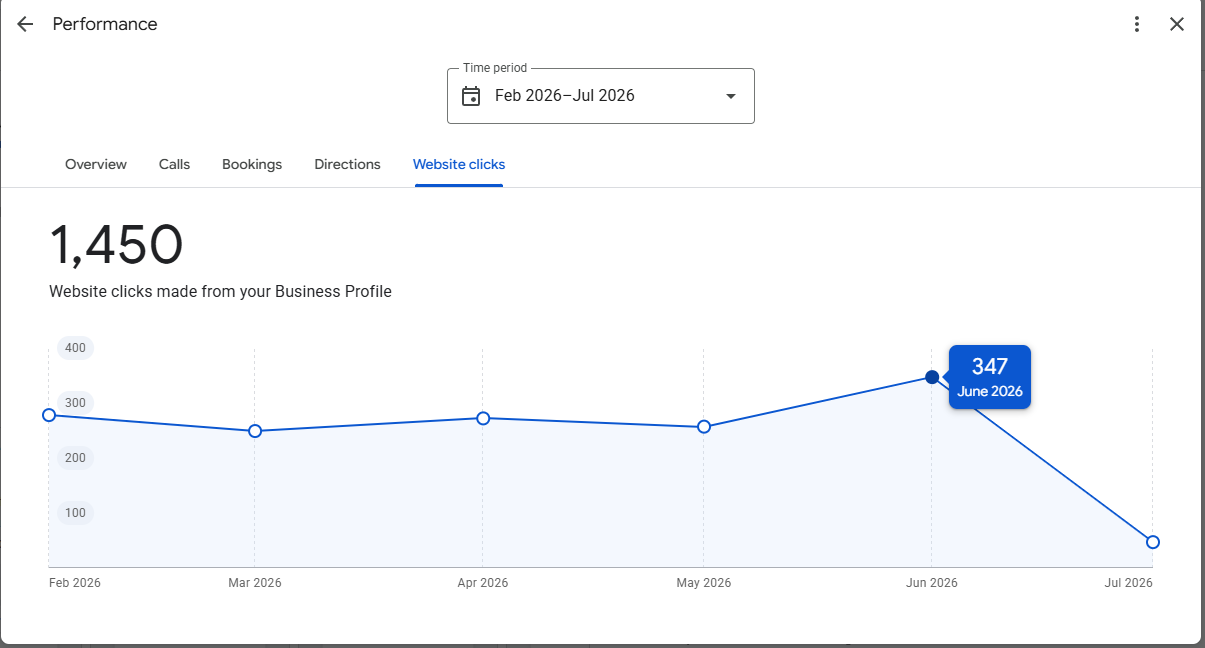Click the Jun 2026 axis label
1205x648 pixels.
tap(932, 583)
